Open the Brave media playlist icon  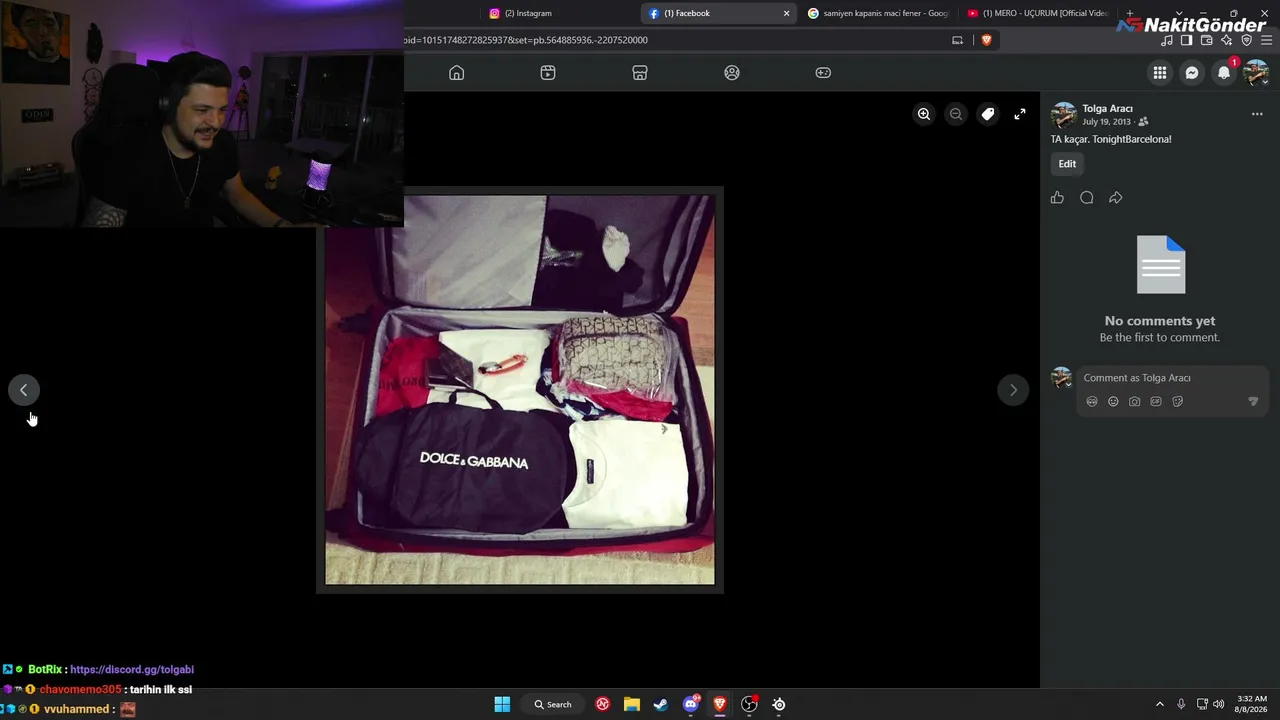coord(1167,40)
